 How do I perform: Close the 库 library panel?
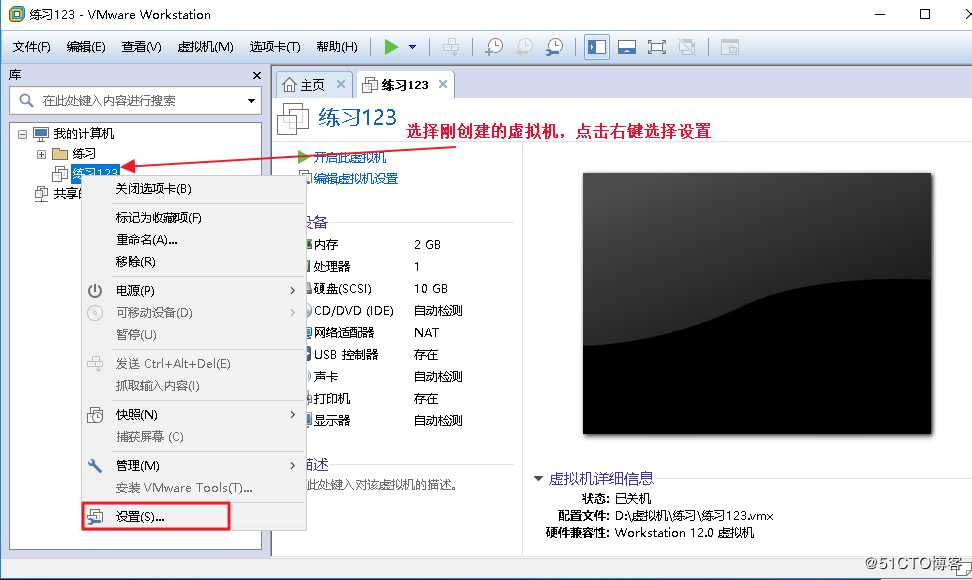click(257, 75)
